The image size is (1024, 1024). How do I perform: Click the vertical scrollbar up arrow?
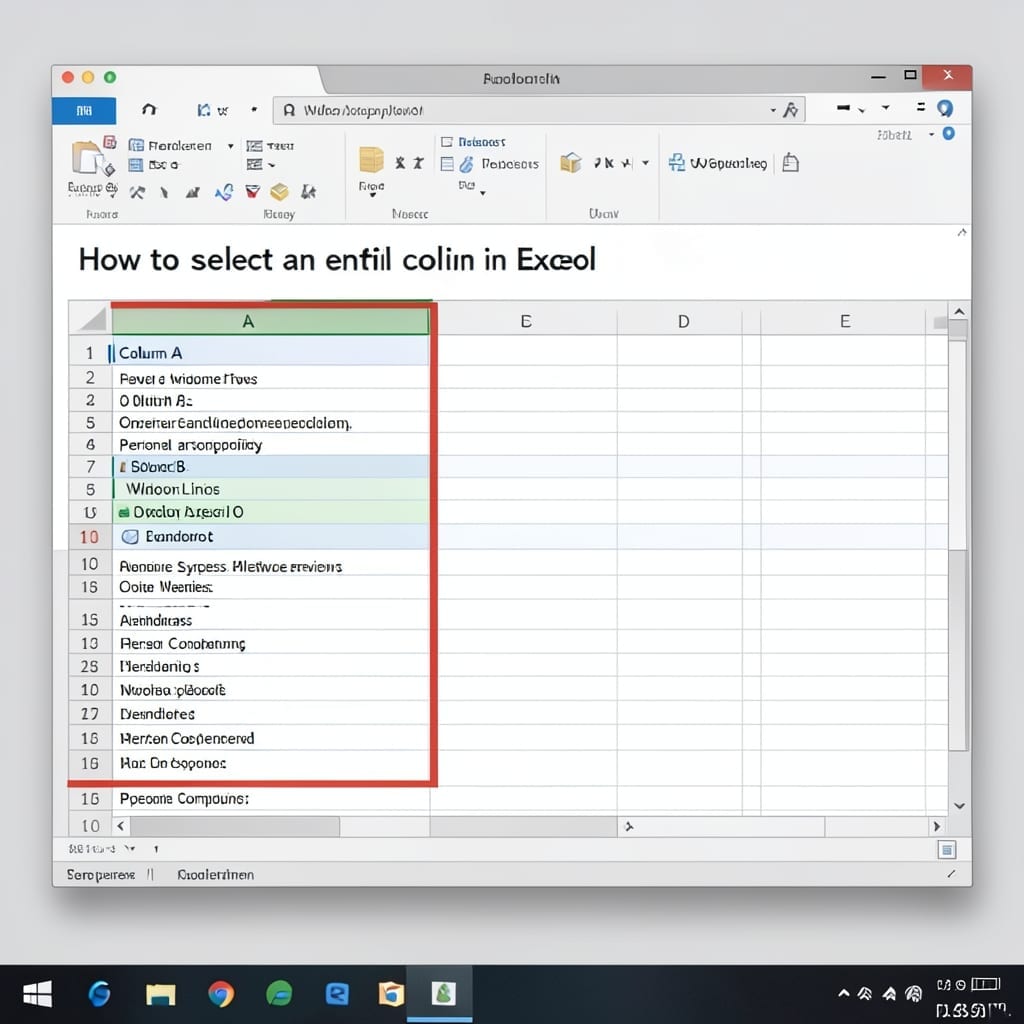[x=959, y=312]
